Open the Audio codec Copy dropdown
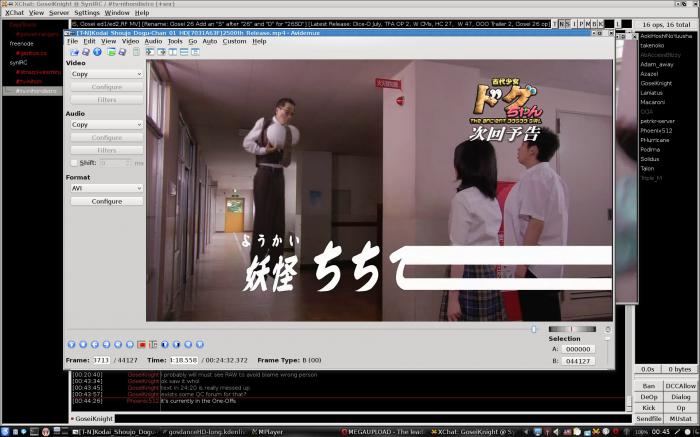 click(107, 125)
